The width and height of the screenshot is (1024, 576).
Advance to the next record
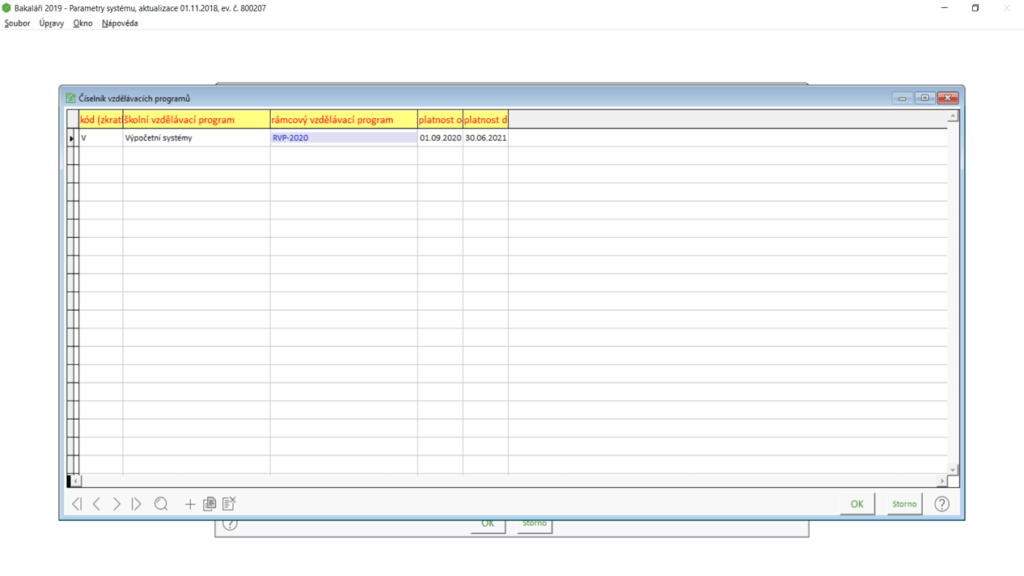coord(116,504)
